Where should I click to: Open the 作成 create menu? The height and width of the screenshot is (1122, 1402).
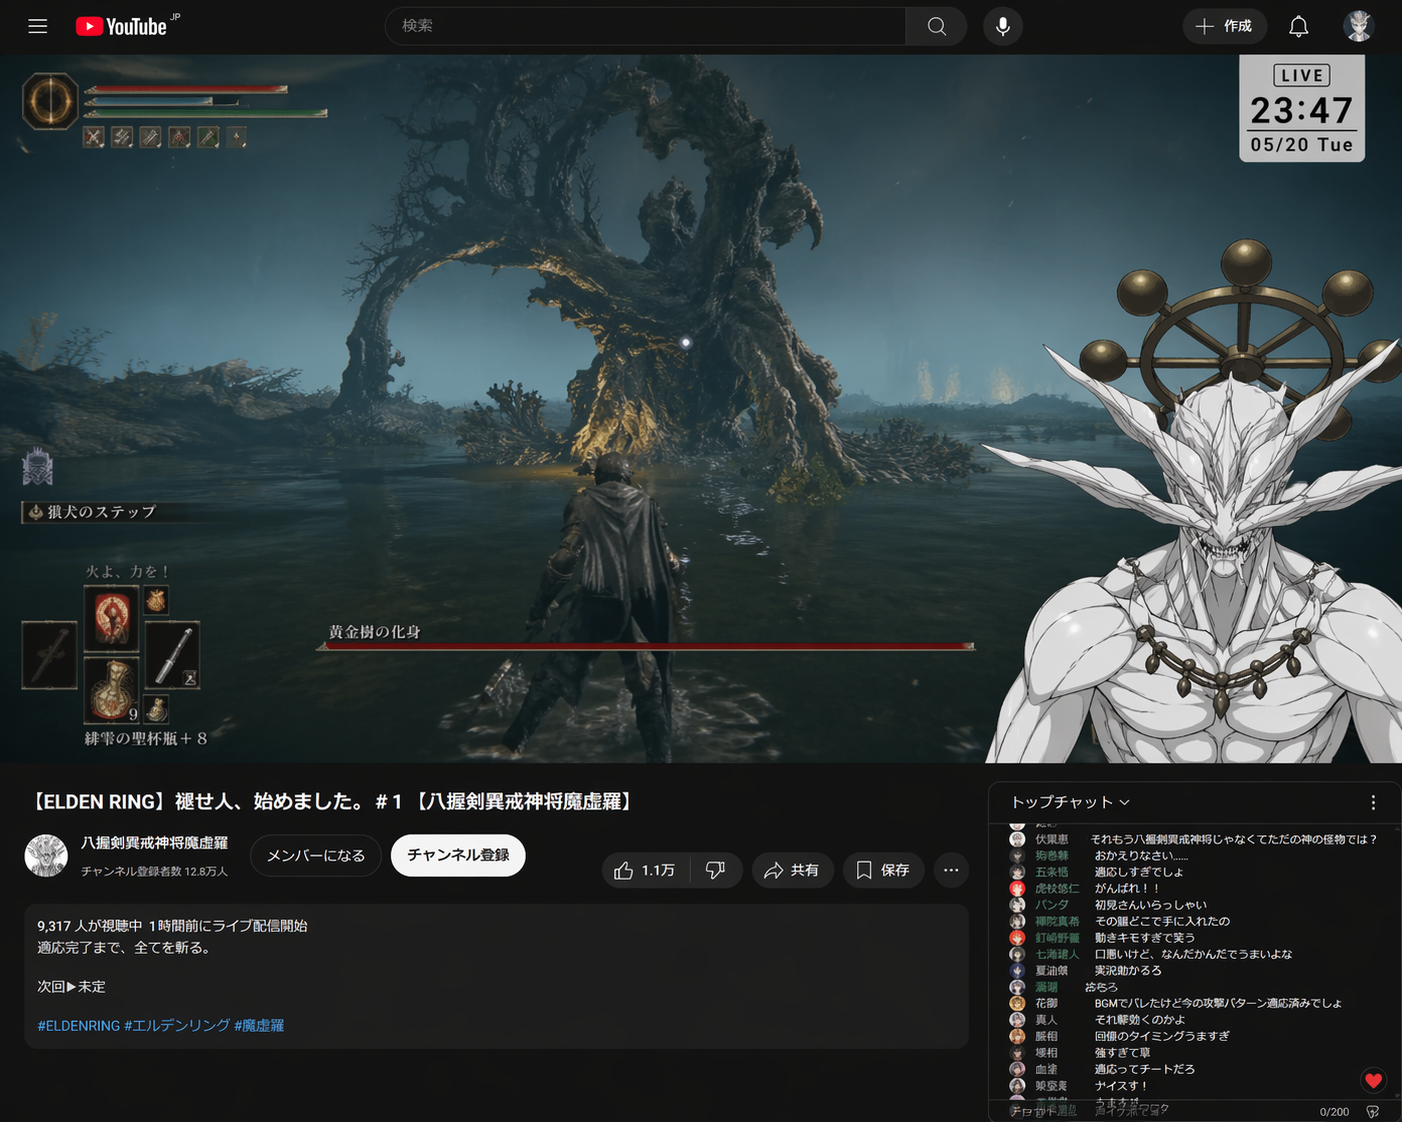[1224, 26]
